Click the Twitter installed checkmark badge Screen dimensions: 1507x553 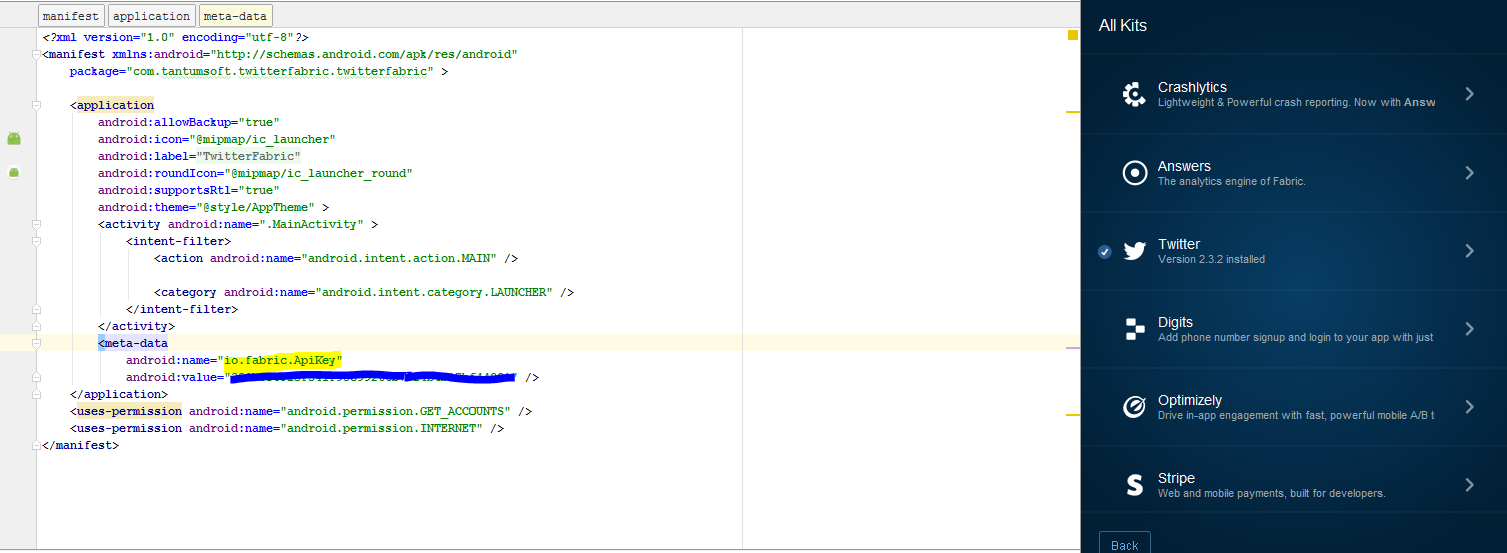(1104, 252)
